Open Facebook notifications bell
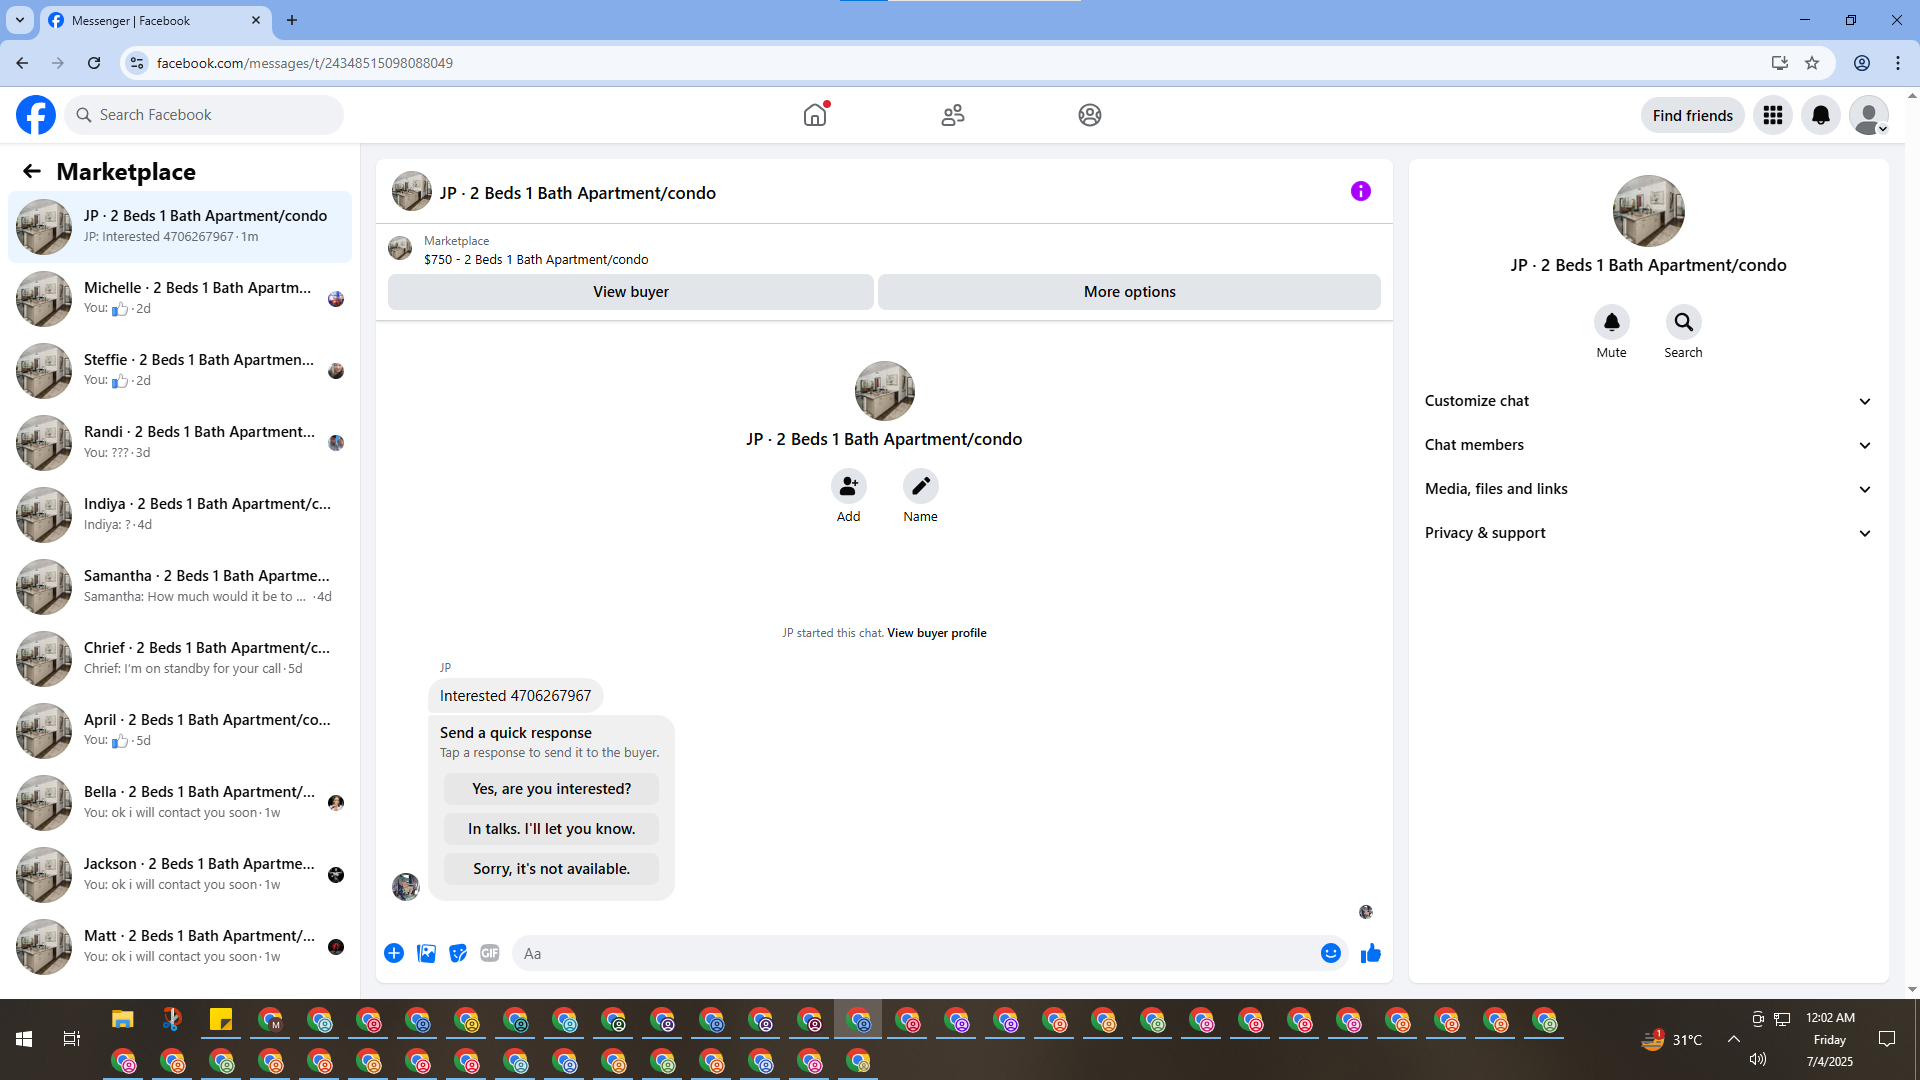This screenshot has width=1920, height=1080. pos(1820,115)
